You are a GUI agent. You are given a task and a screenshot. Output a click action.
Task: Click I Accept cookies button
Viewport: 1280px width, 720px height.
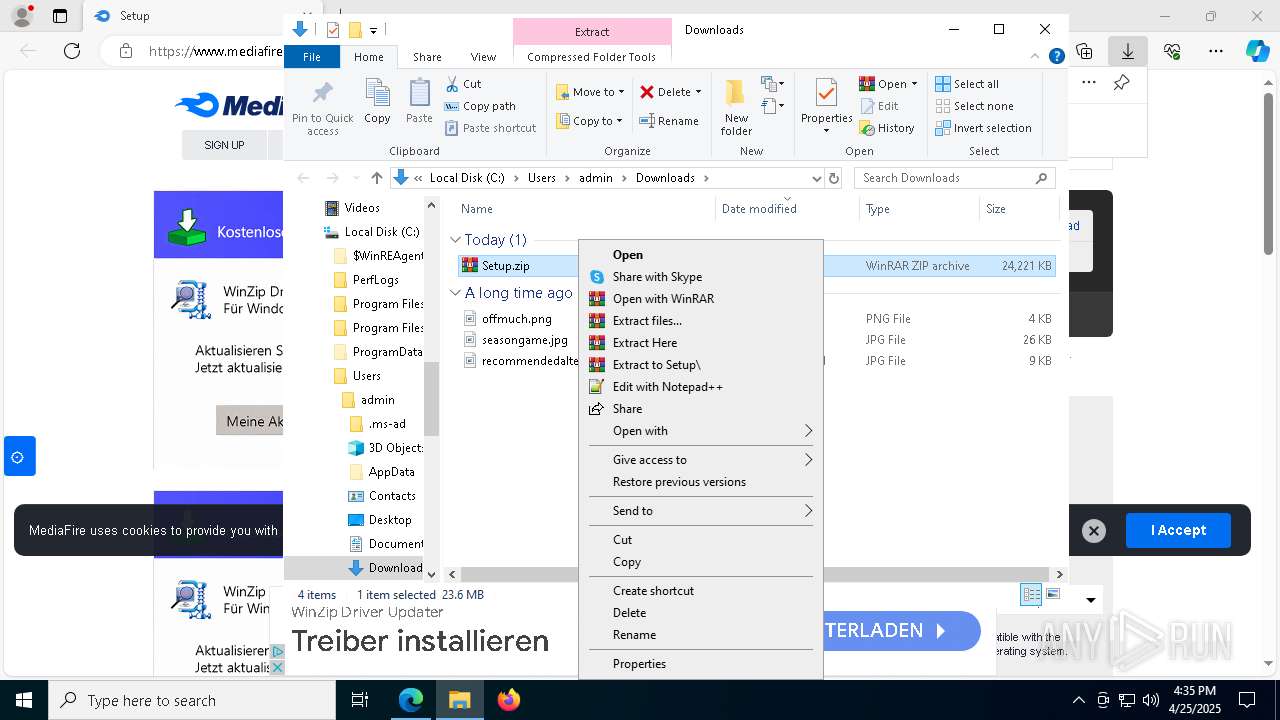(1178, 531)
